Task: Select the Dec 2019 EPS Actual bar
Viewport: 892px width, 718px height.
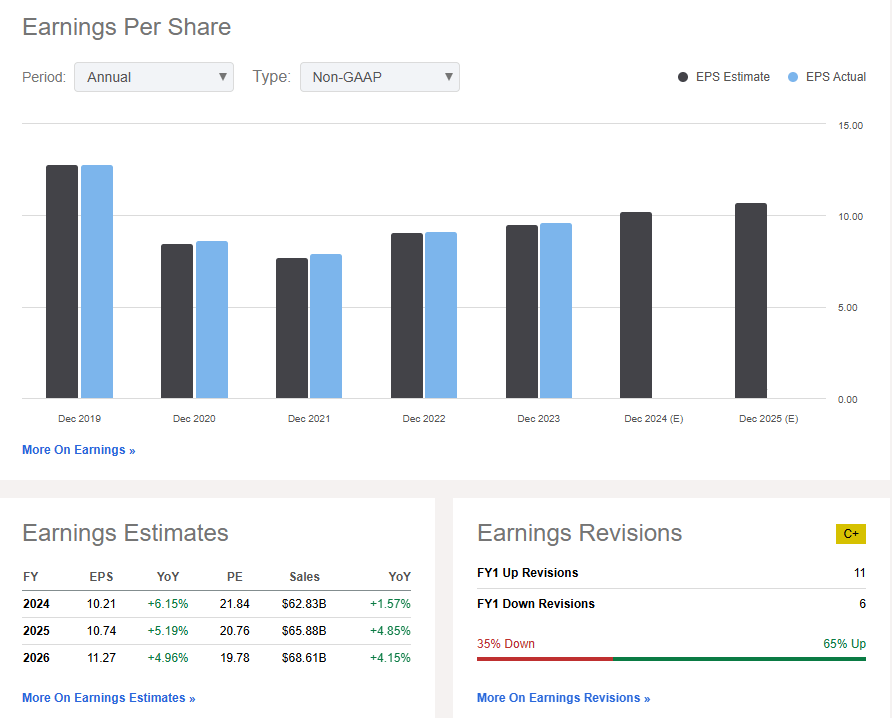Action: pyautogui.click(x=97, y=280)
